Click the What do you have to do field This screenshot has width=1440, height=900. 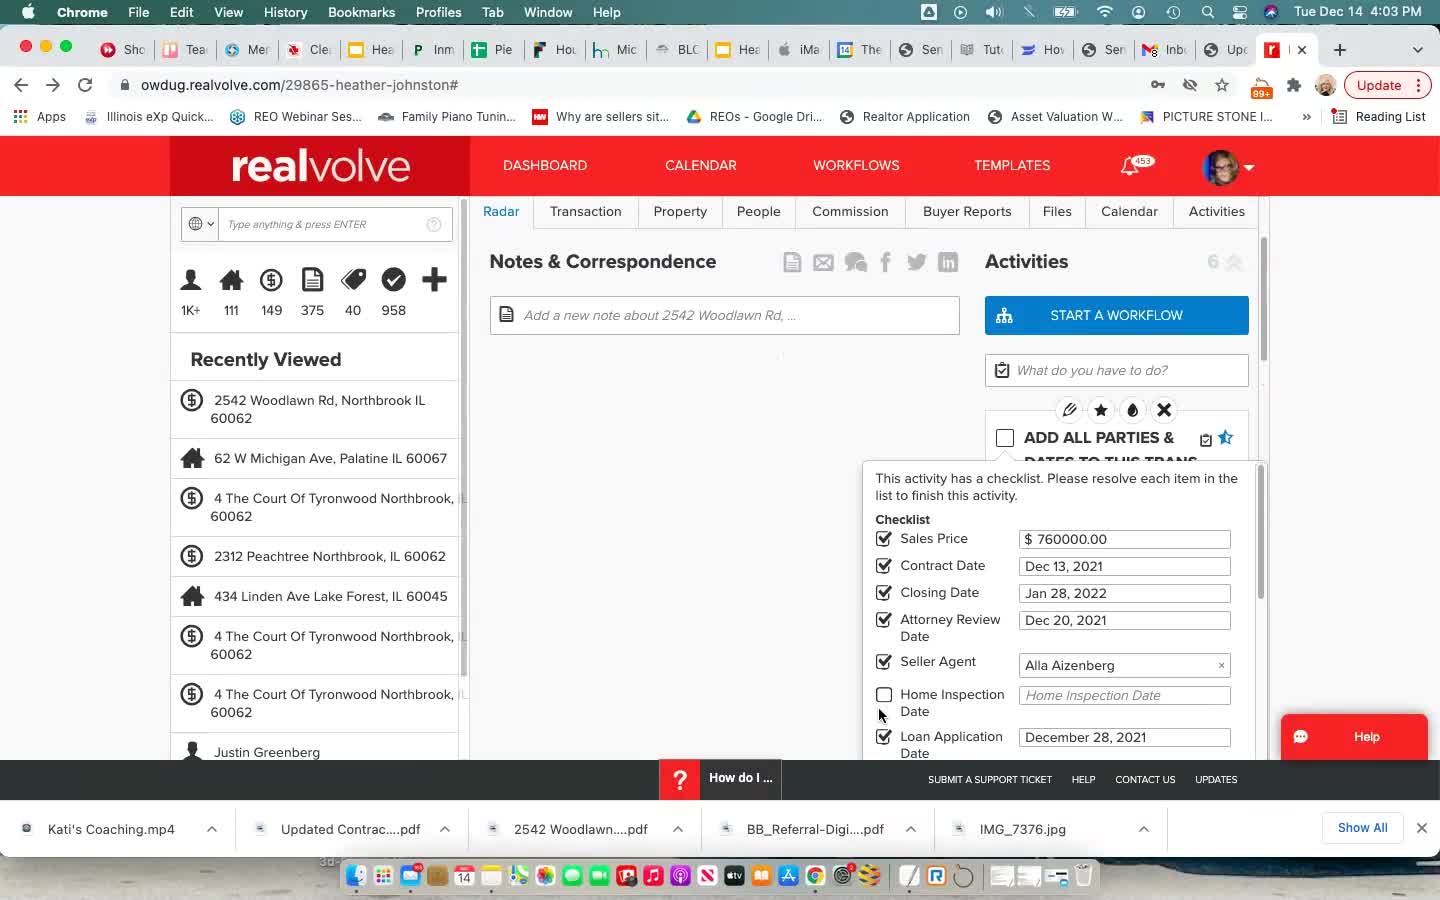[x=1116, y=371]
